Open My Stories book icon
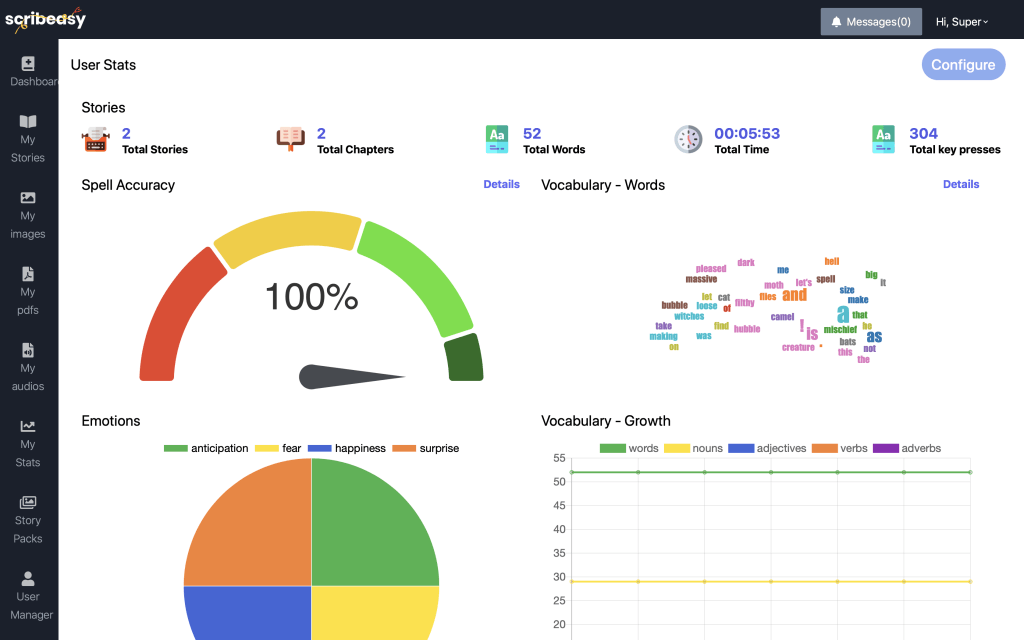This screenshot has width=1024, height=640. (28, 121)
